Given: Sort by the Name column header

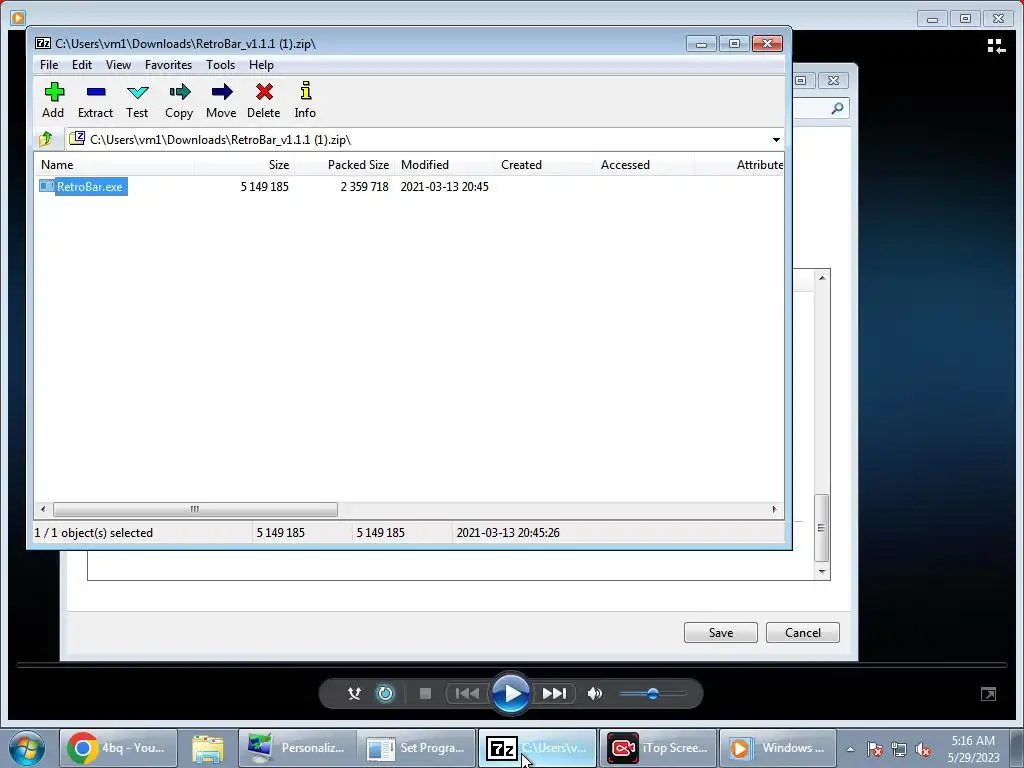Looking at the screenshot, I should coord(114,165).
